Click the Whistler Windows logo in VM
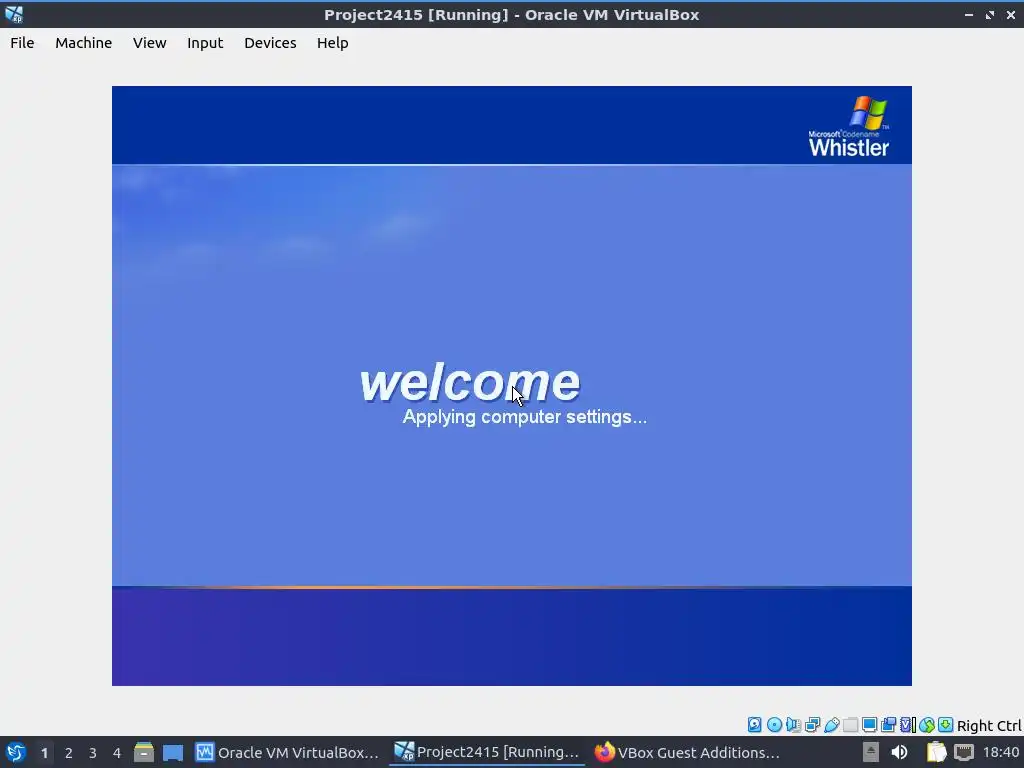The image size is (1024, 768). (849, 127)
